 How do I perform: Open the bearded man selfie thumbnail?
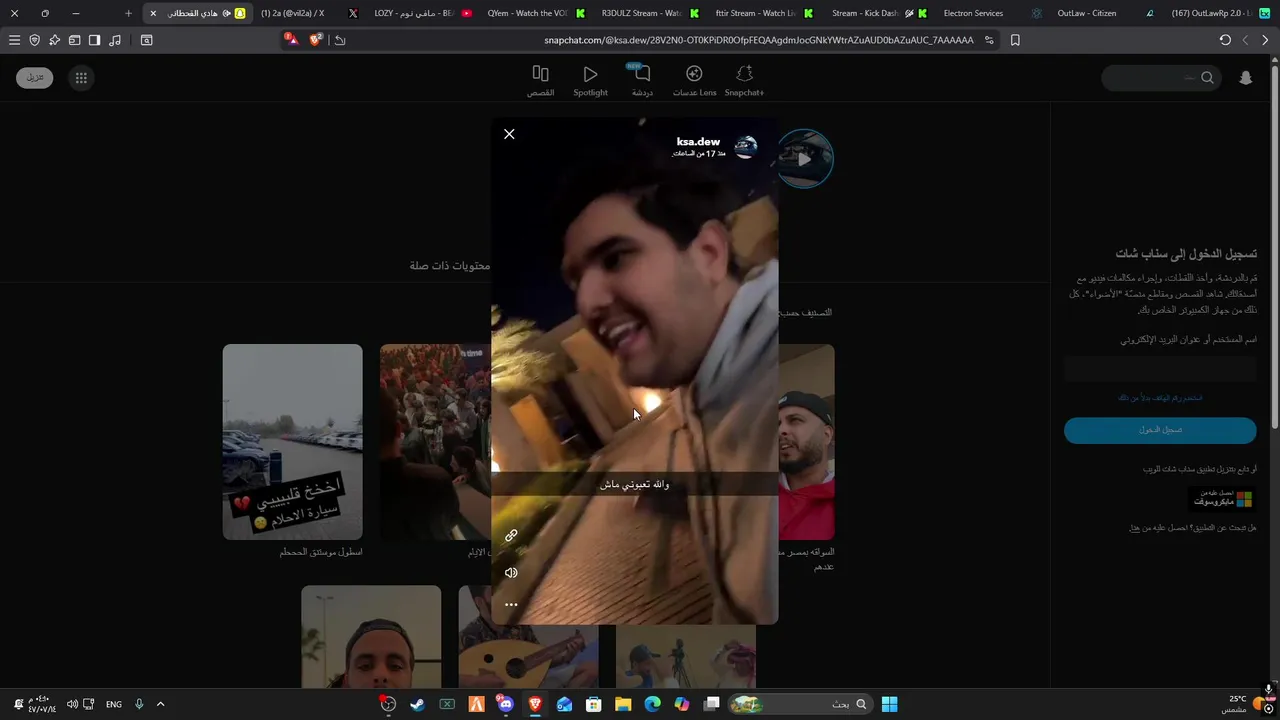pyautogui.click(x=371, y=637)
